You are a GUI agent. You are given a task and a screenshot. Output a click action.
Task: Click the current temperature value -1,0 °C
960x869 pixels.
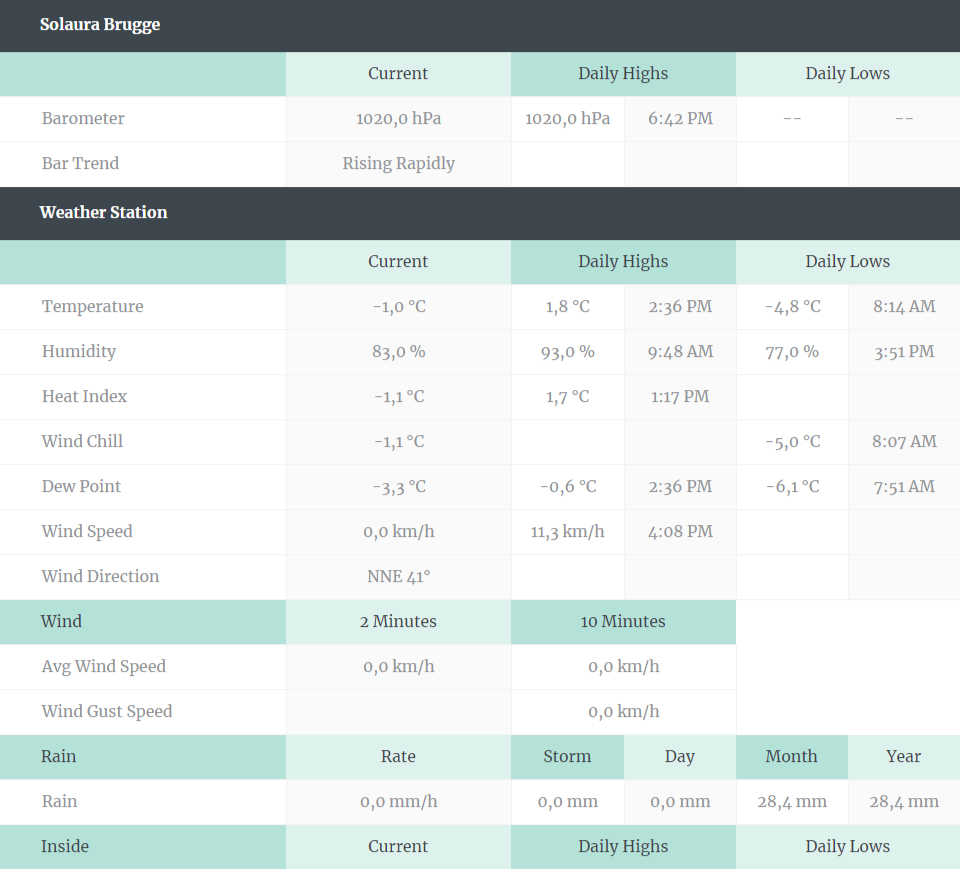tap(399, 306)
